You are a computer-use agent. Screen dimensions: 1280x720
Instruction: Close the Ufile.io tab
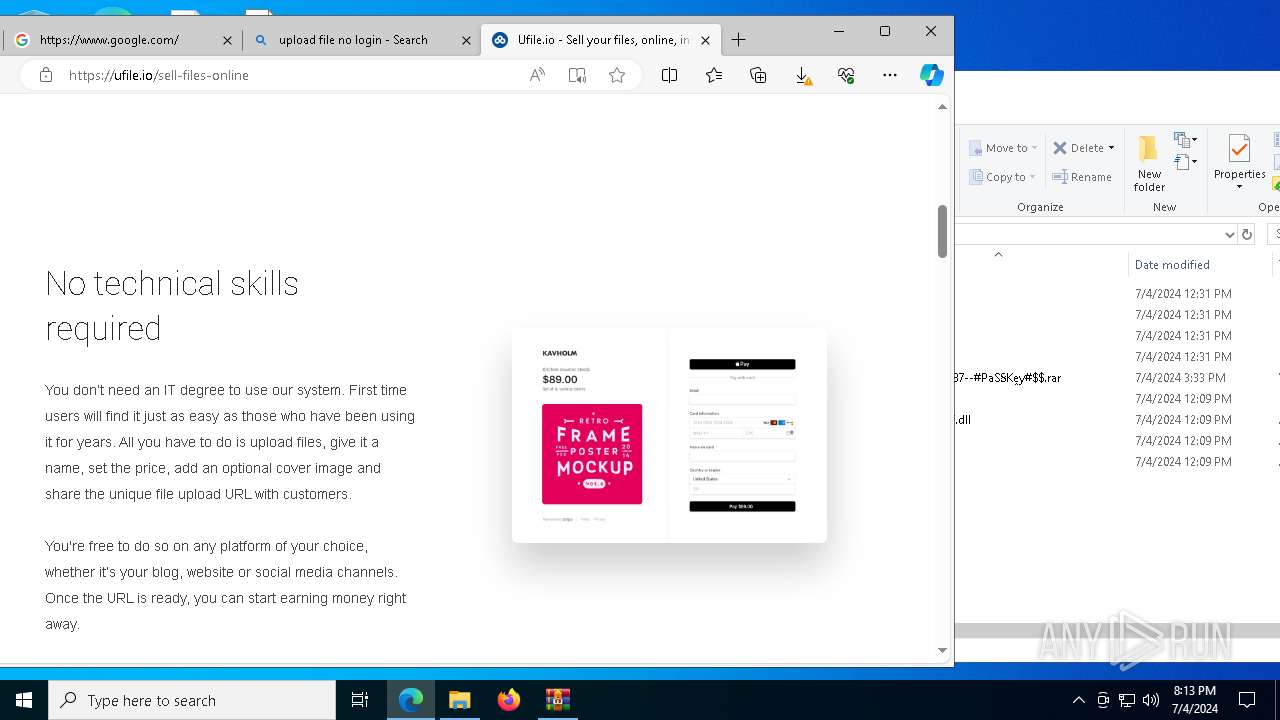point(705,40)
